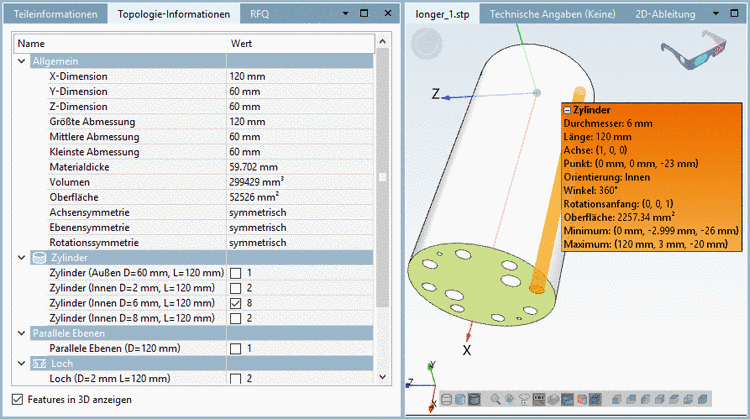Collapse the Zylinder tooltip in 3D view
Screen dimensions: 750x419
(x=566, y=111)
